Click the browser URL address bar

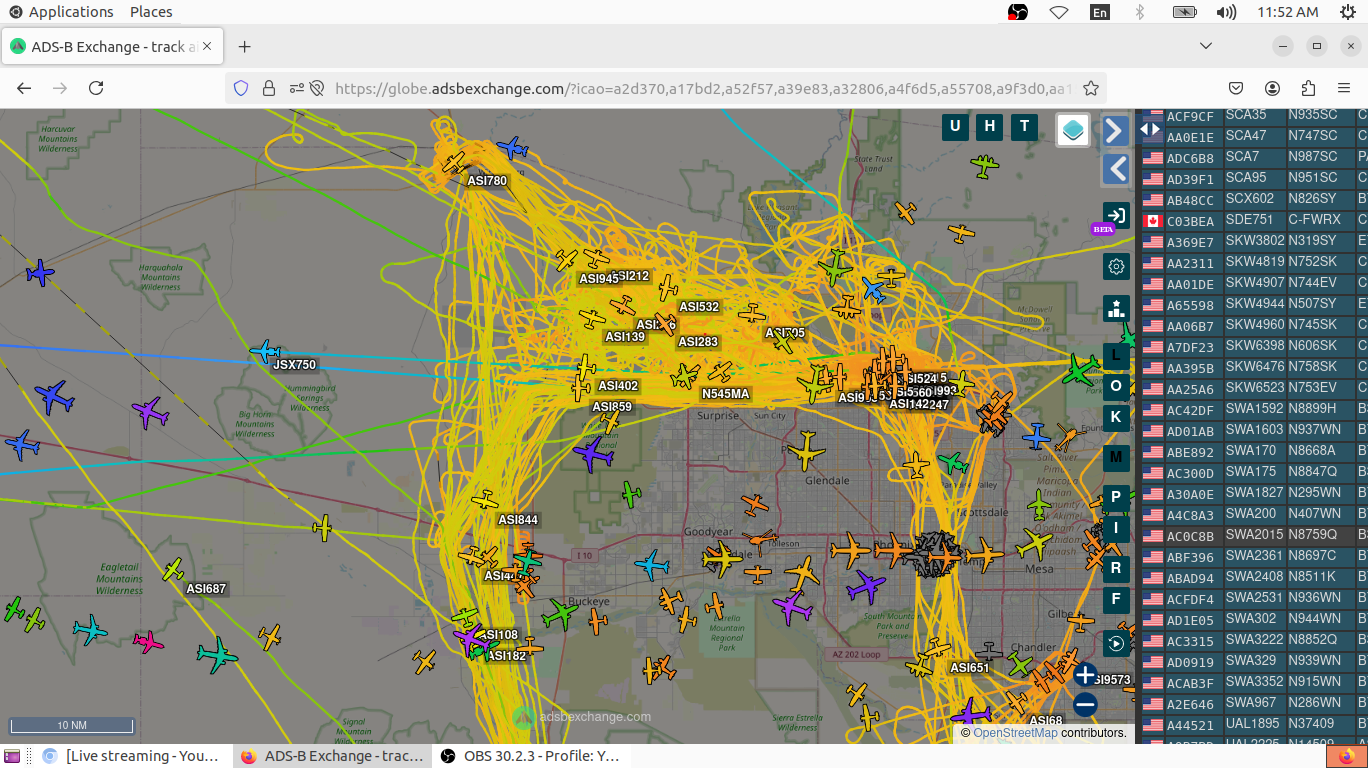click(703, 88)
